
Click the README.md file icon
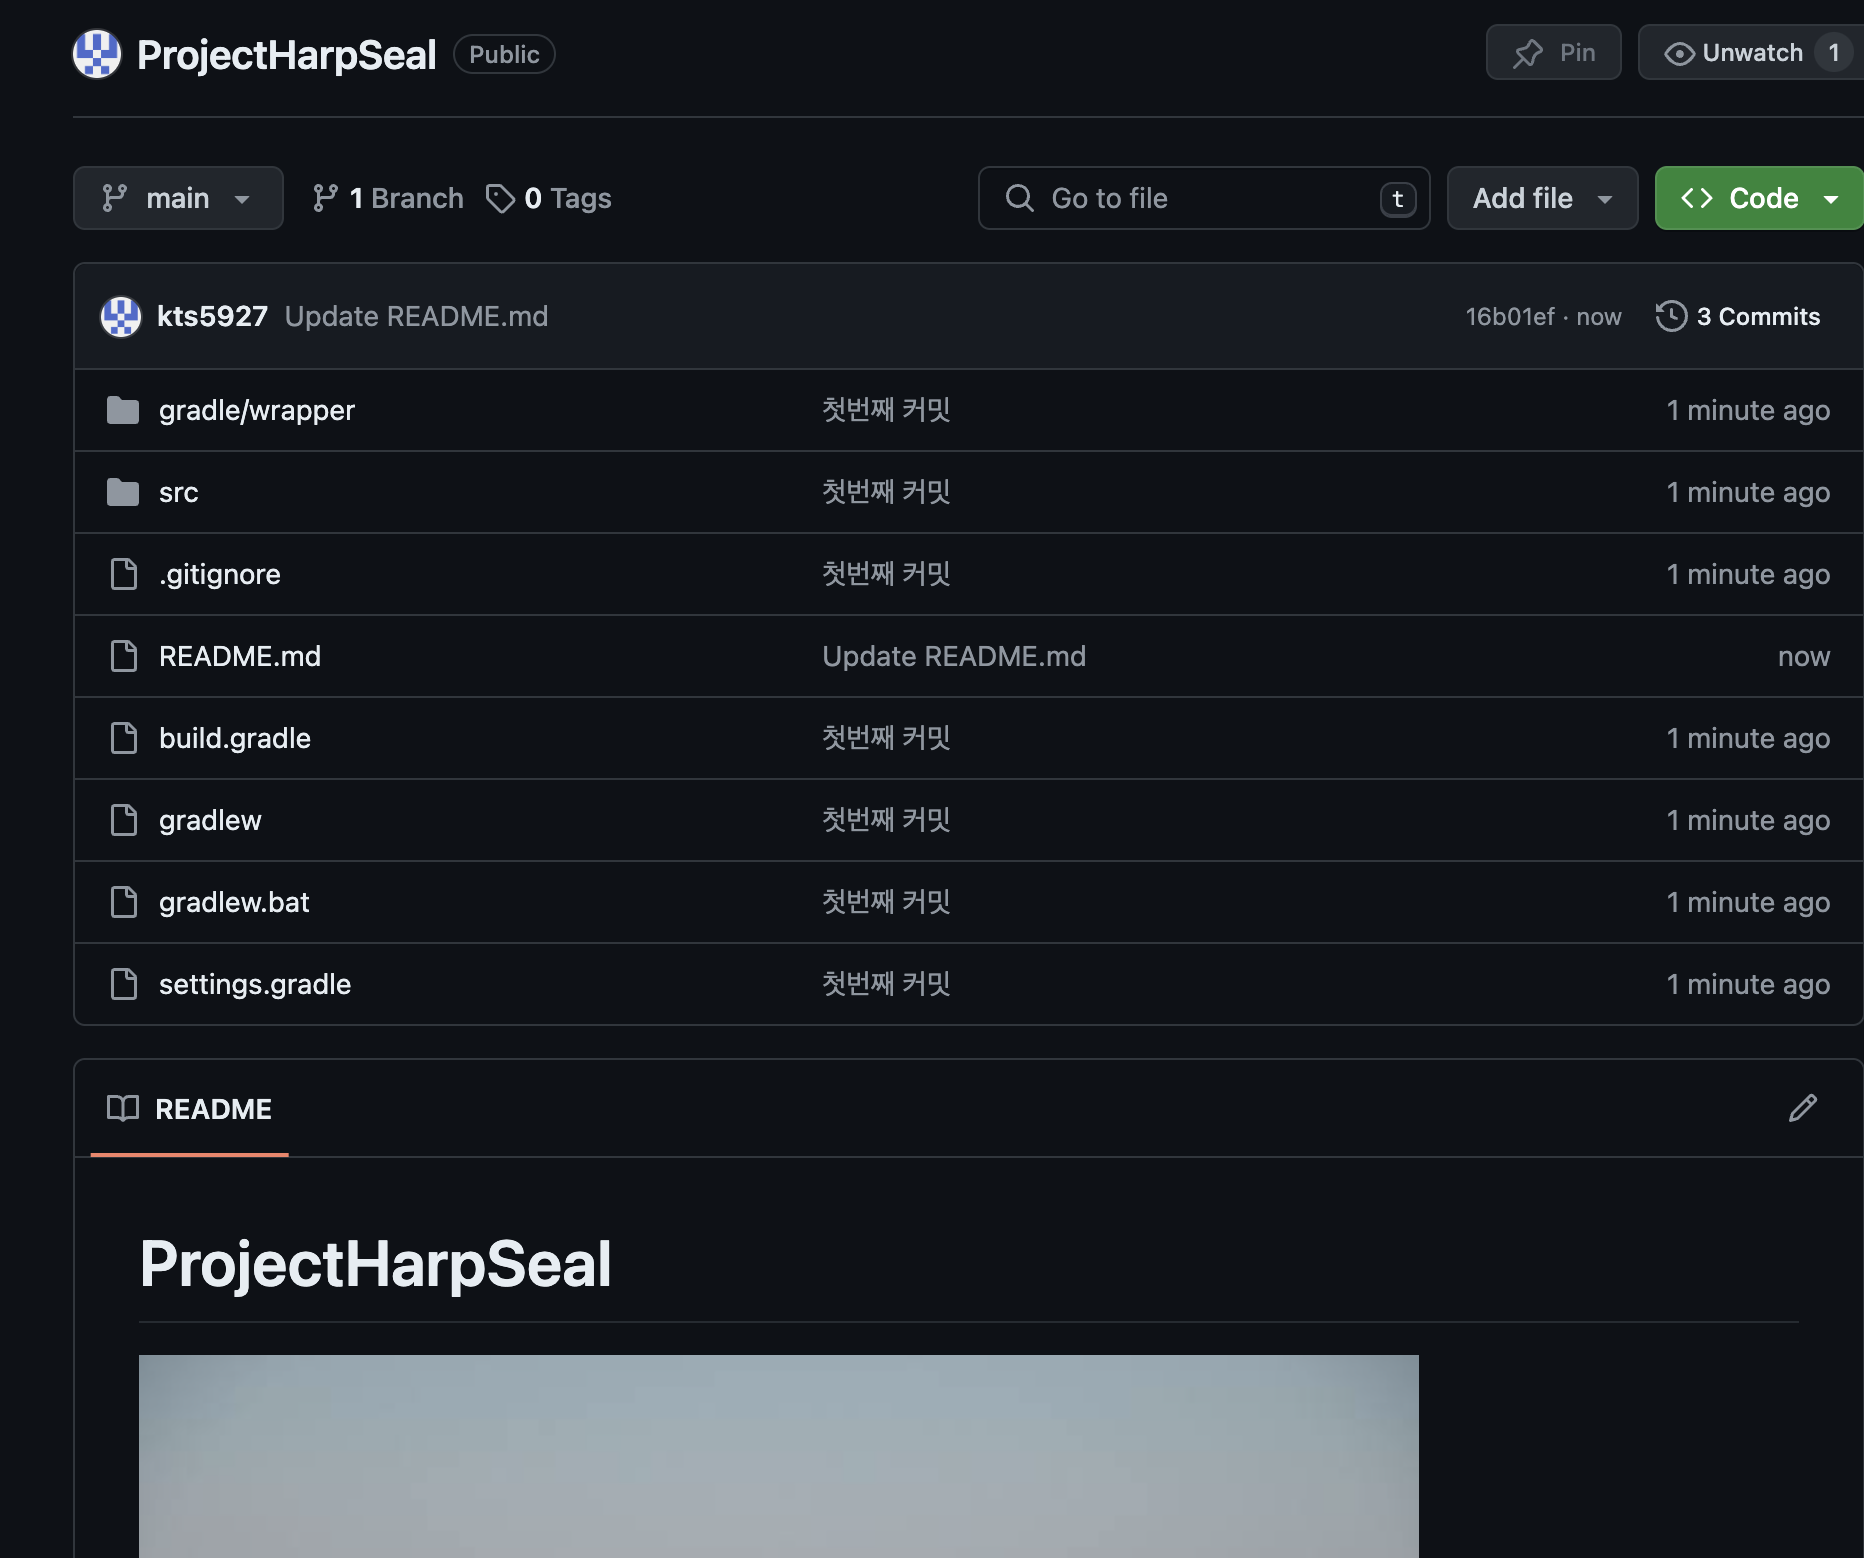coord(123,656)
